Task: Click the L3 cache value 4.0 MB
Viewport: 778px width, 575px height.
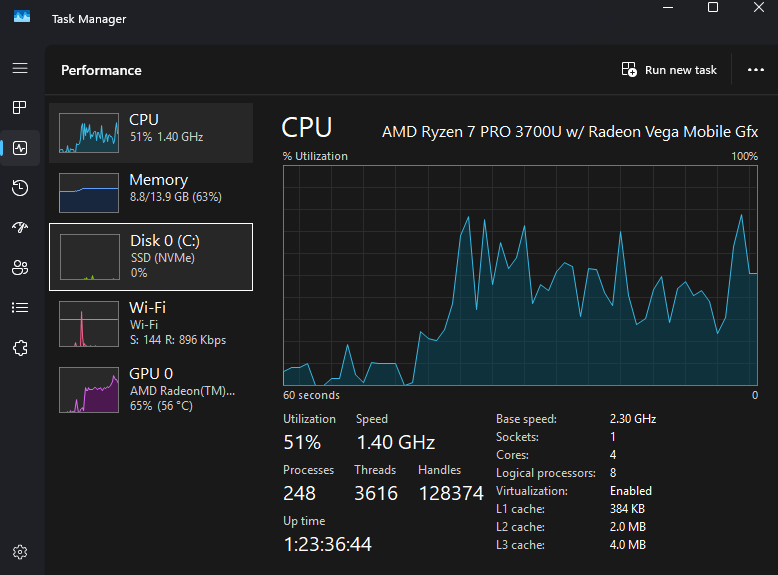Action: 628,545
